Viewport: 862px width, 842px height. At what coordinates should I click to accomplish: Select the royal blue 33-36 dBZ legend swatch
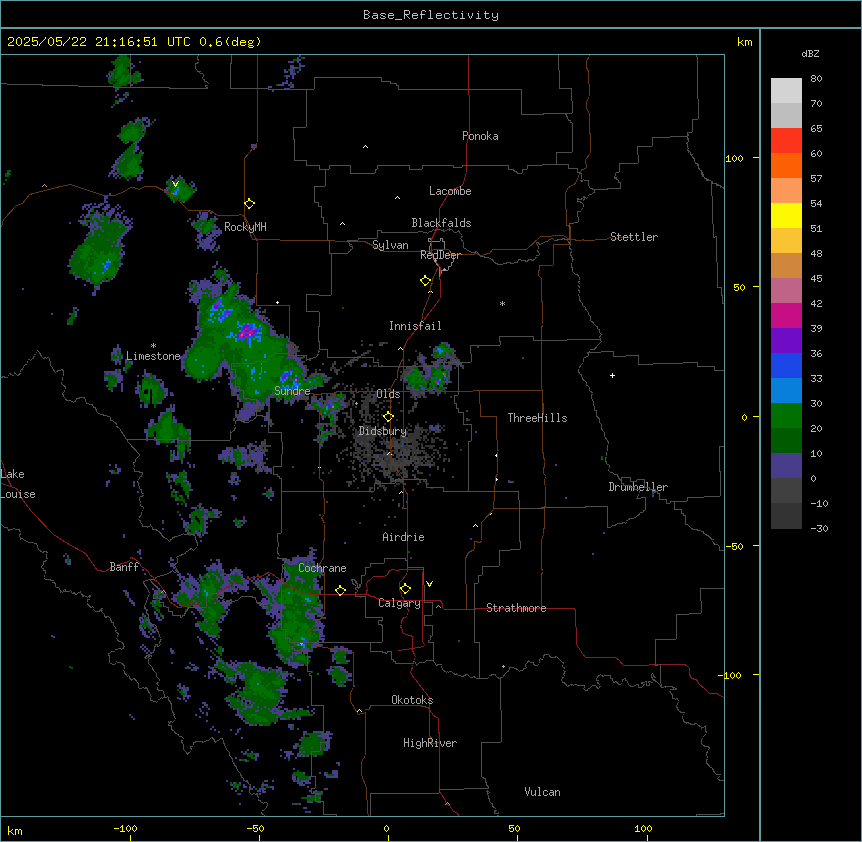(786, 366)
